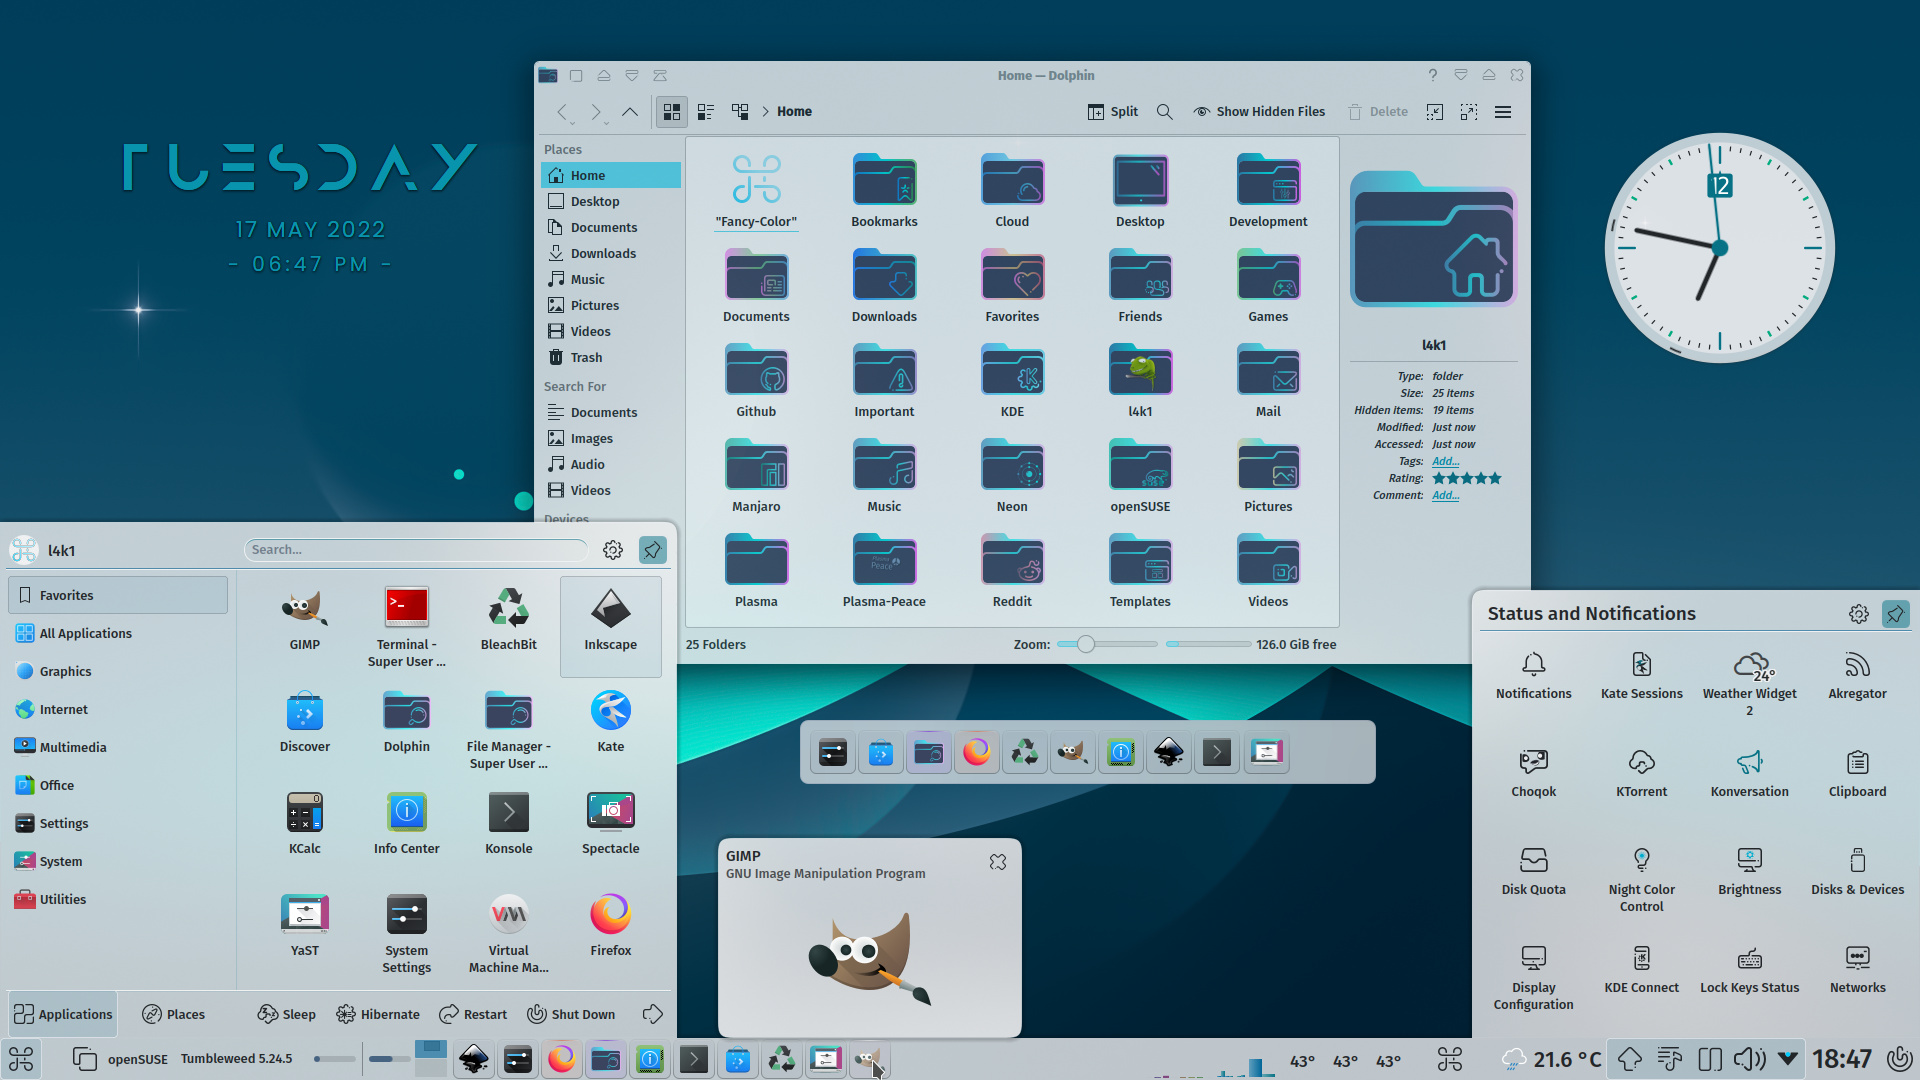The width and height of the screenshot is (1920, 1080).
Task: Open Night Color Control tray entry
Action: click(1642, 880)
